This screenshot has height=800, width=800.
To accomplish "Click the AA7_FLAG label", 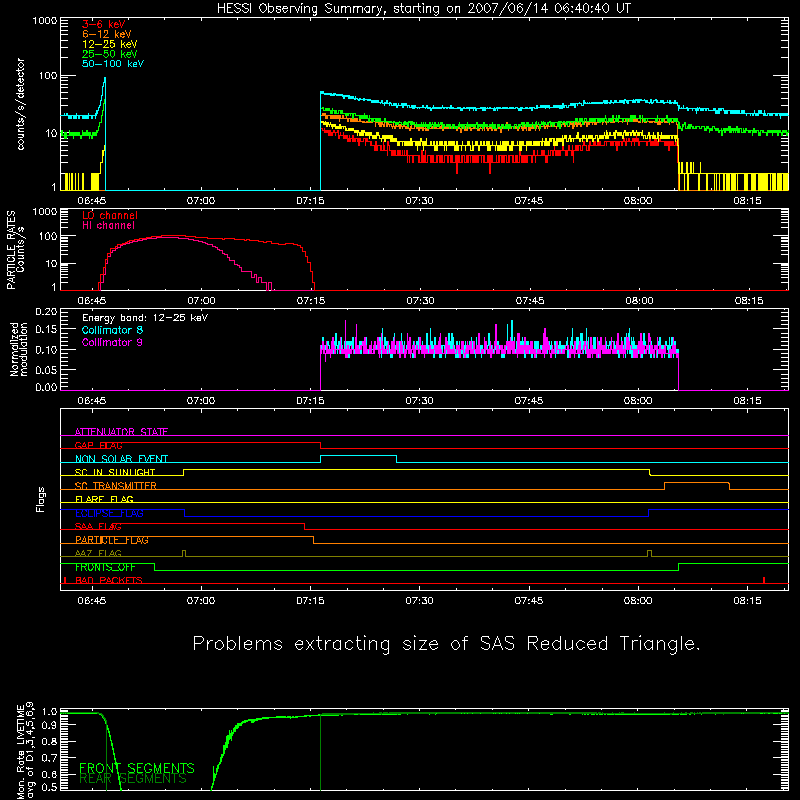I will point(98,554).
